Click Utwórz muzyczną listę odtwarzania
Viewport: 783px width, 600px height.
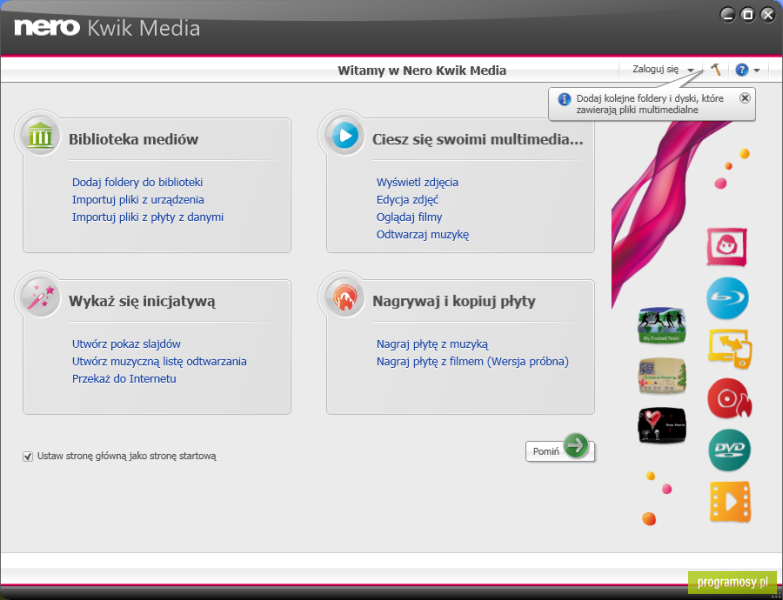point(159,361)
